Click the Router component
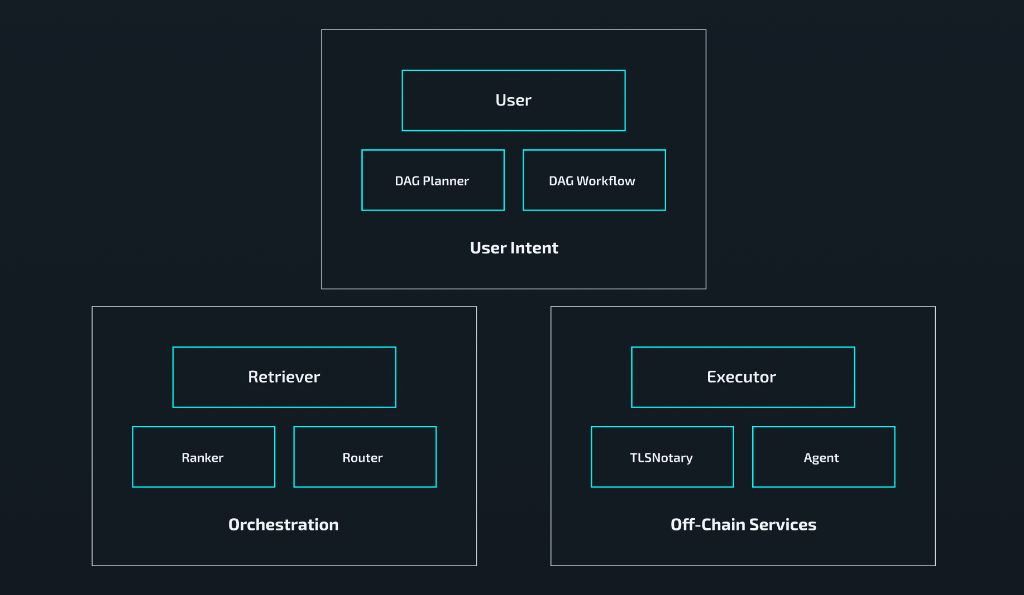This screenshot has height=595, width=1024. [x=364, y=457]
